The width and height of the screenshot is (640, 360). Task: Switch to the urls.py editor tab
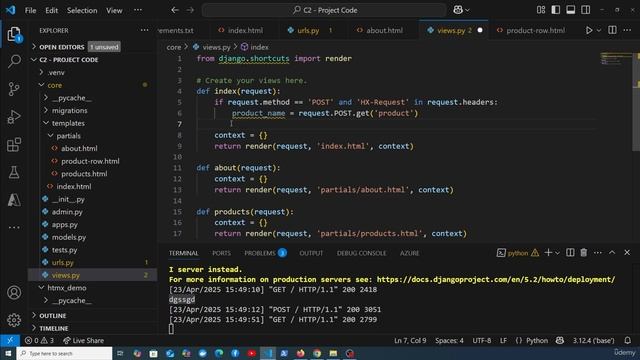(309, 30)
